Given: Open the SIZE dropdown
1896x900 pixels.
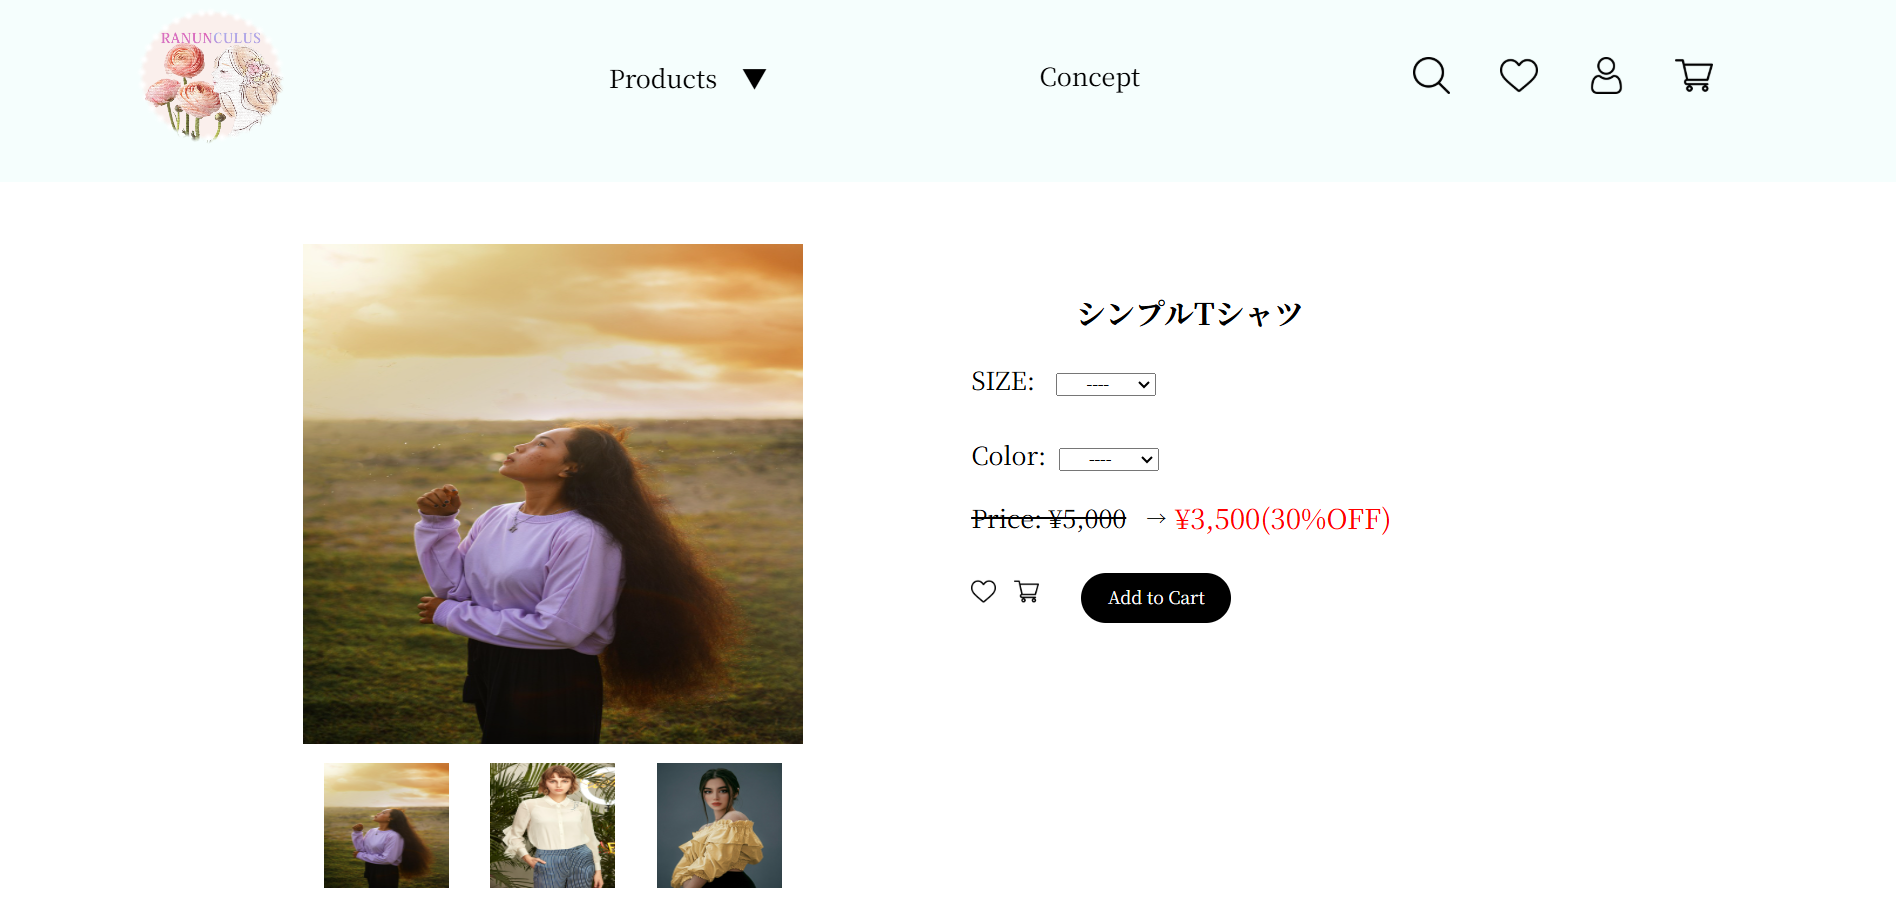Looking at the screenshot, I should pos(1106,384).
